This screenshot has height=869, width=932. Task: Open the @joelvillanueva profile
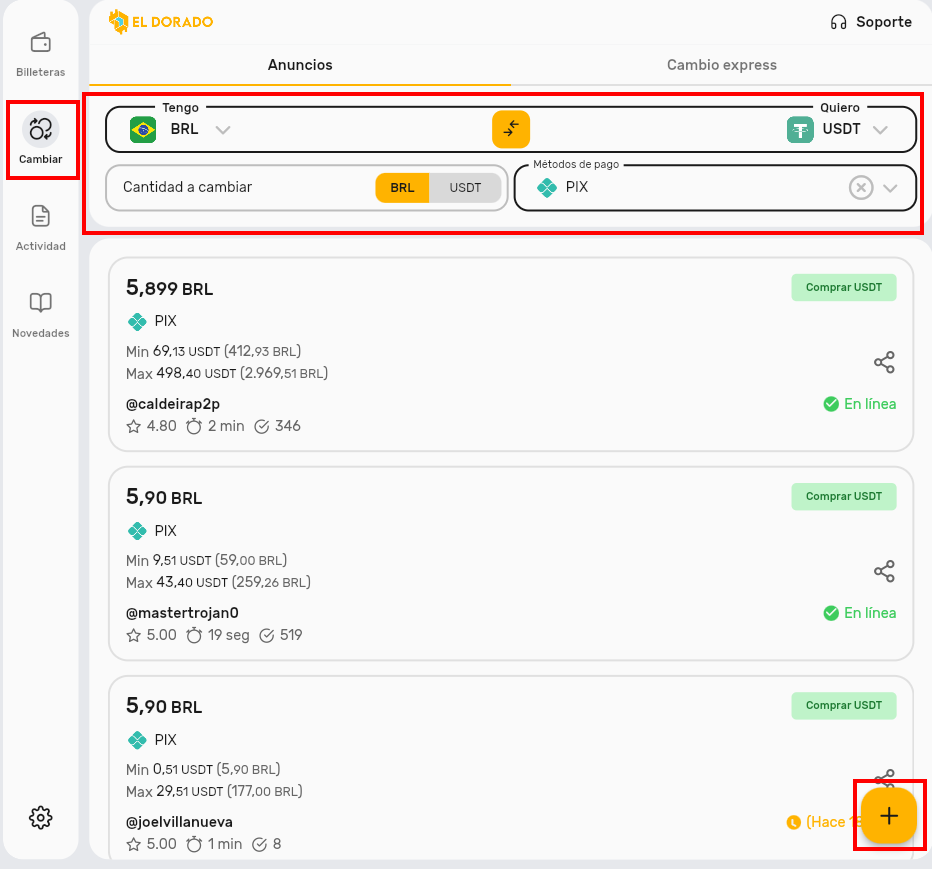coord(179,822)
